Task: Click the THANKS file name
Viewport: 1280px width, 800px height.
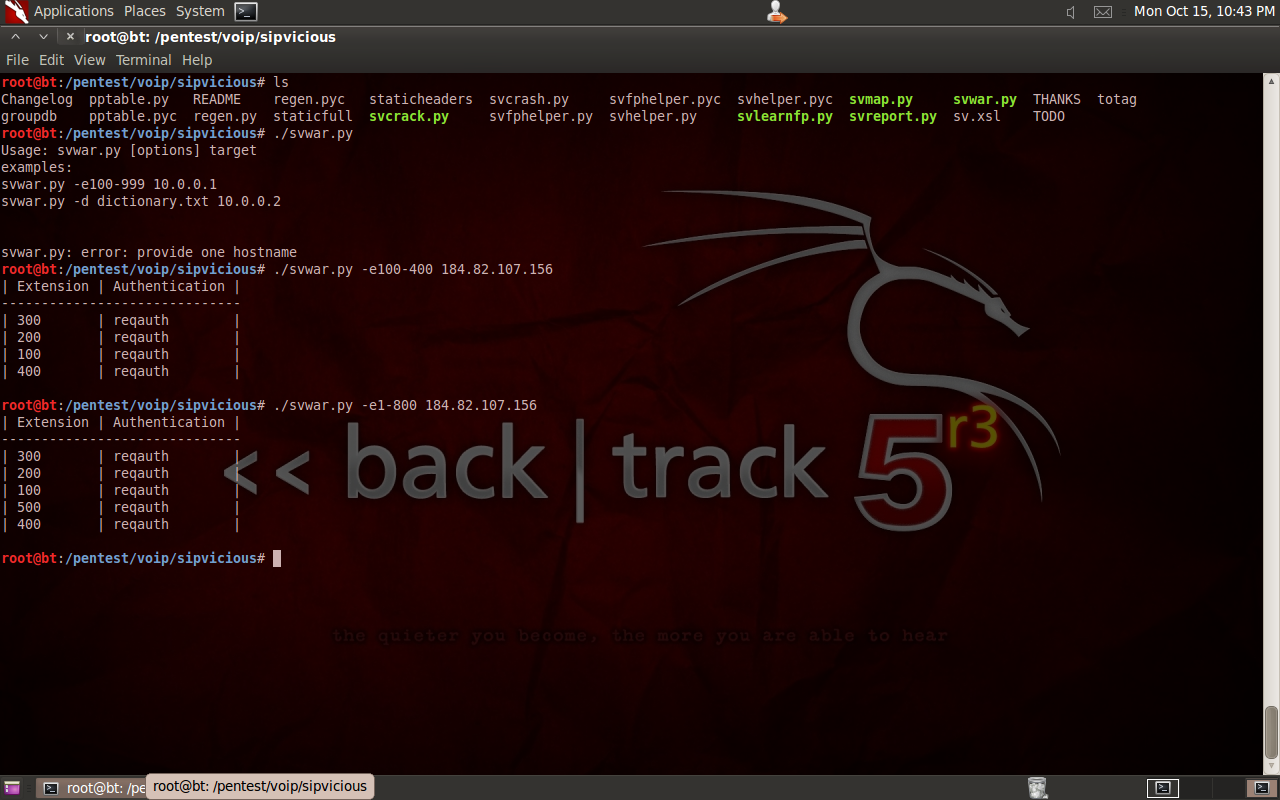Action: point(1057,99)
